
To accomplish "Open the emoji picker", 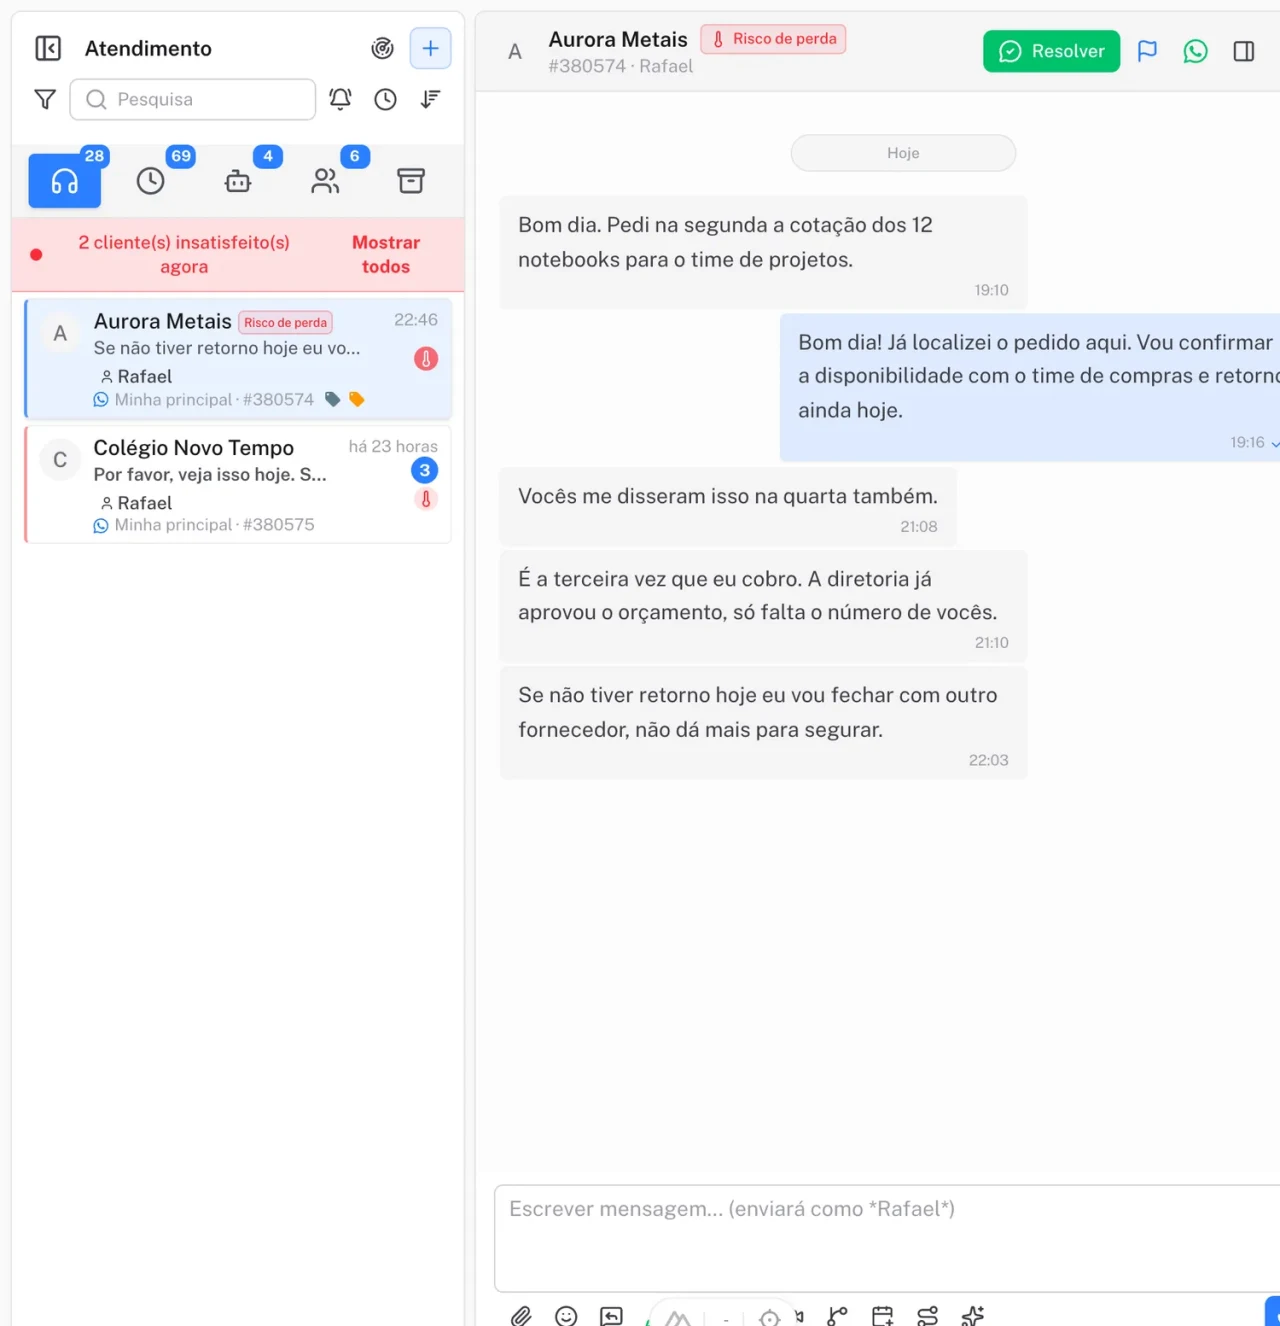I will tap(566, 1316).
